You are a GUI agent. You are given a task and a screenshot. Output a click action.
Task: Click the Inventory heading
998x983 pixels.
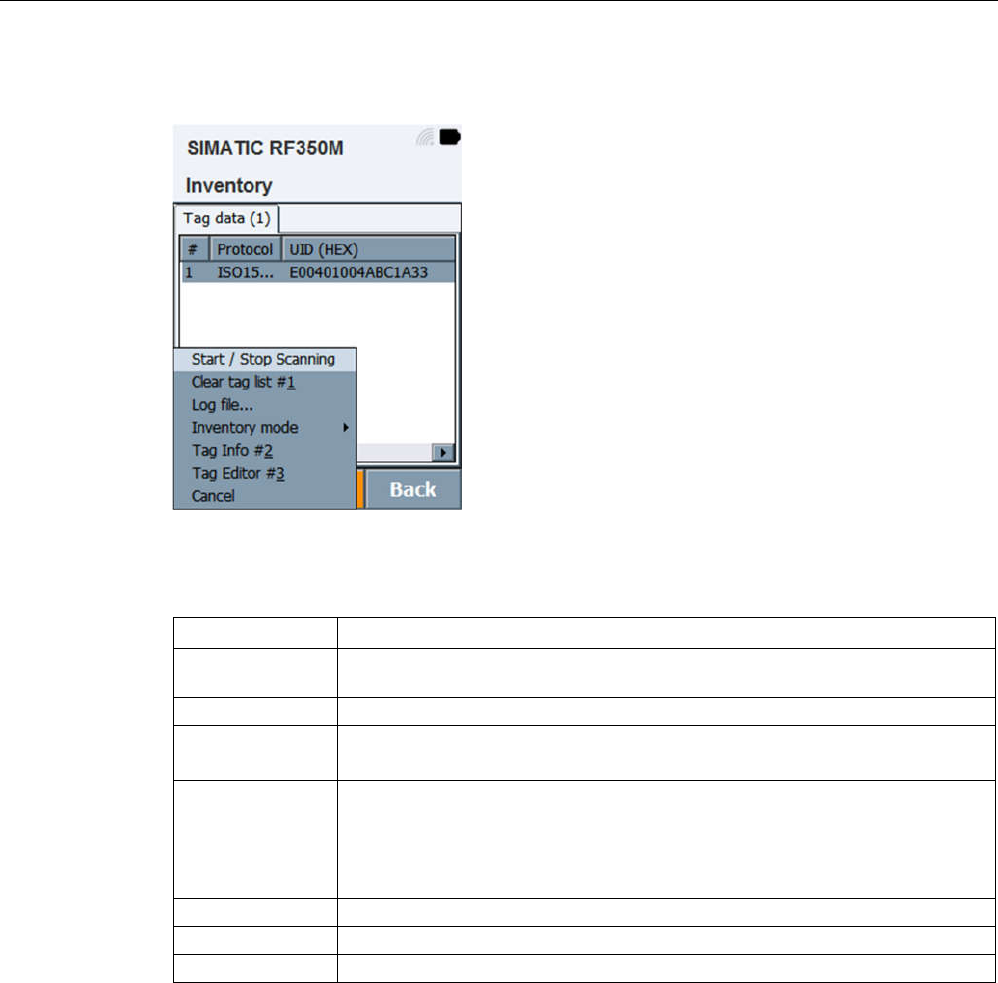click(x=229, y=186)
